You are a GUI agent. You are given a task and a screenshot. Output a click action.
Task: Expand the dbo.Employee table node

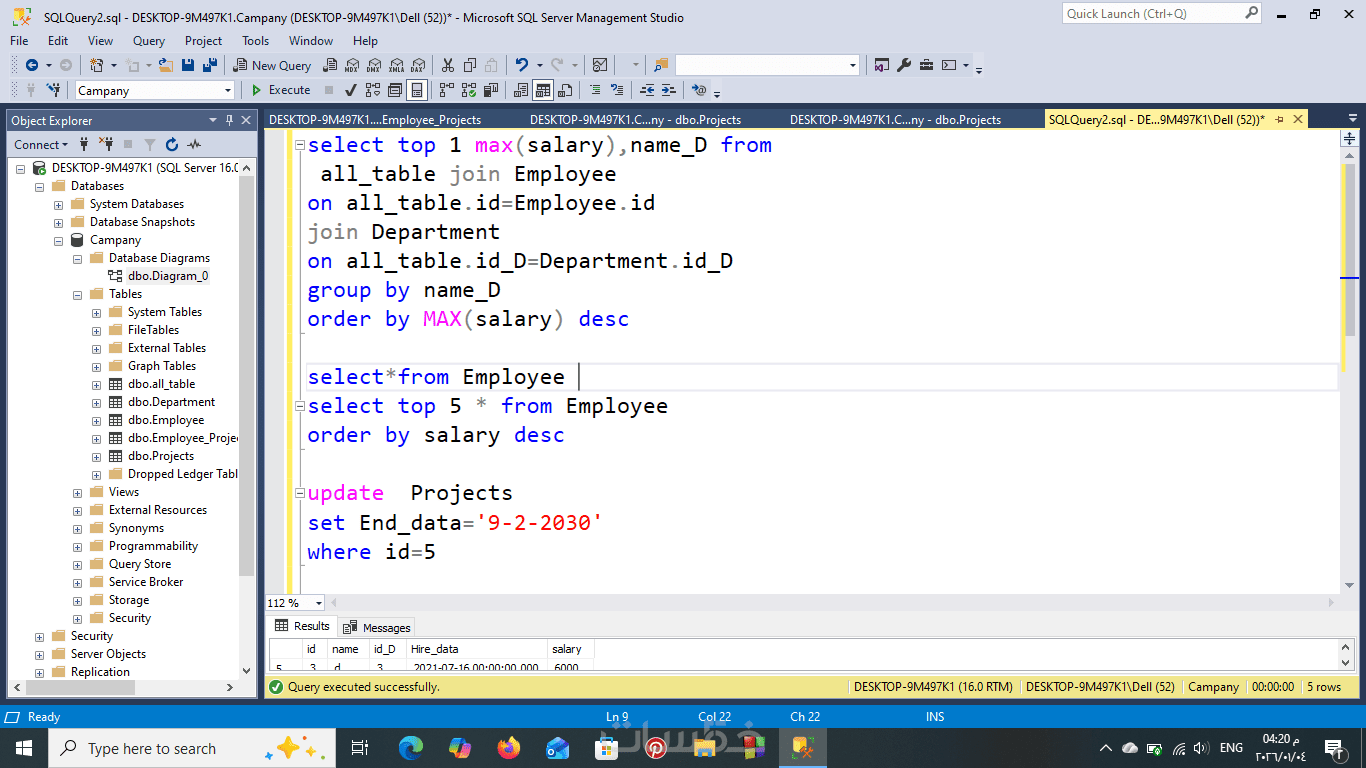[96, 420]
